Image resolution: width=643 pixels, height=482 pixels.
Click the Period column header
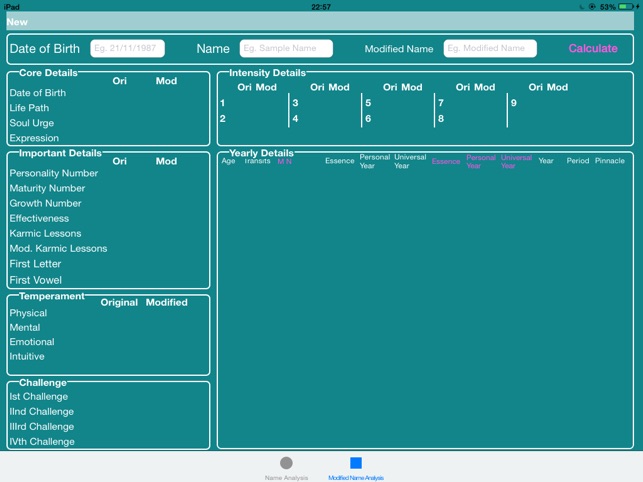coord(577,161)
